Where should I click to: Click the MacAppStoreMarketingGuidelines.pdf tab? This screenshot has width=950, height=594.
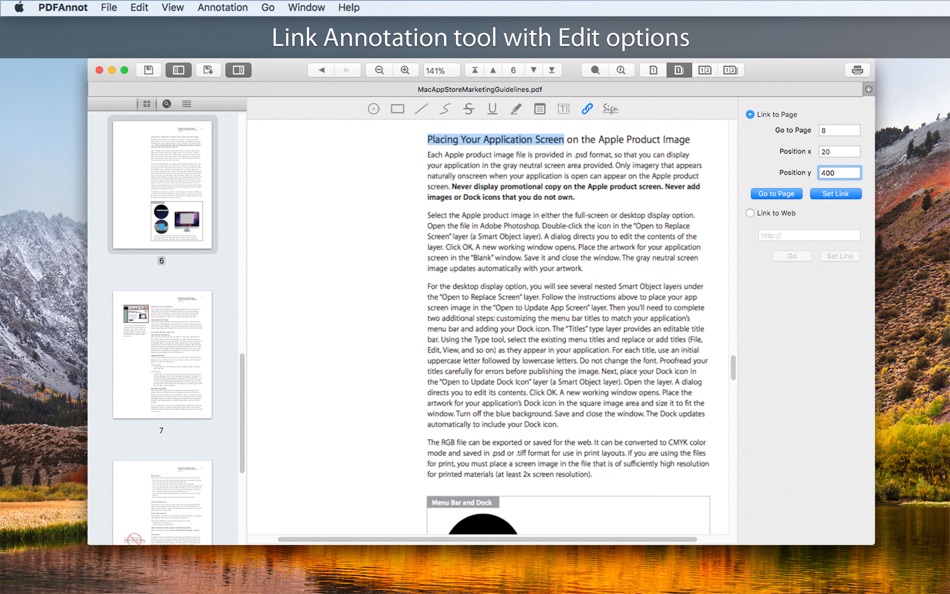479,89
